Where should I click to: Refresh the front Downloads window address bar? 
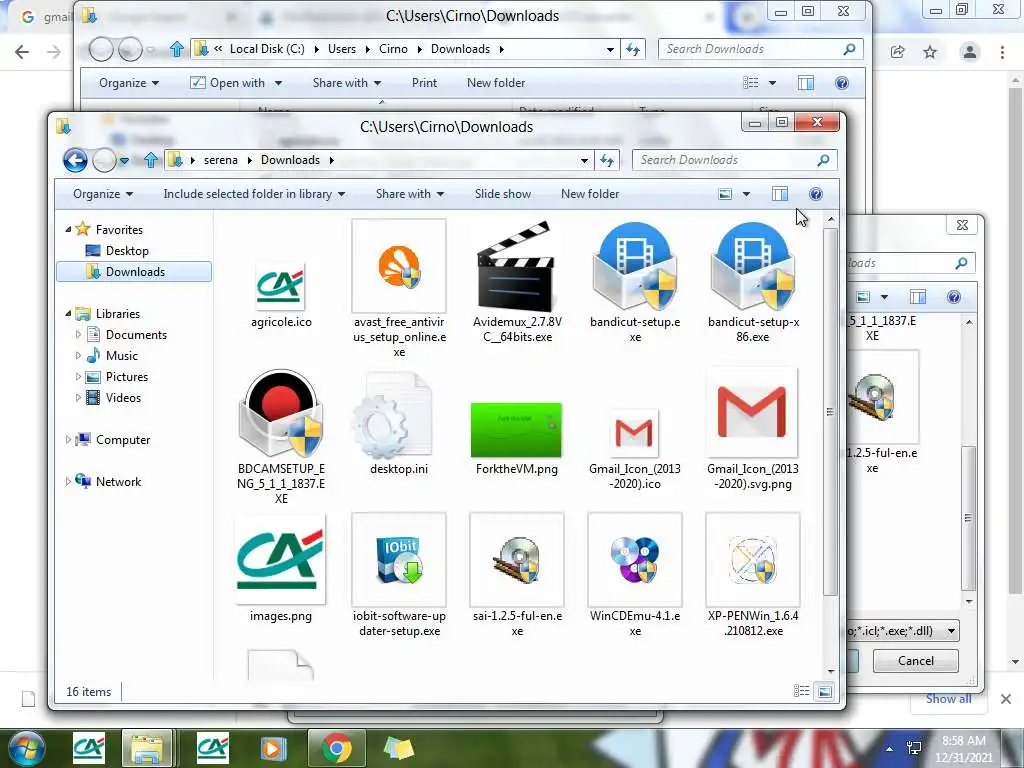(x=607, y=160)
